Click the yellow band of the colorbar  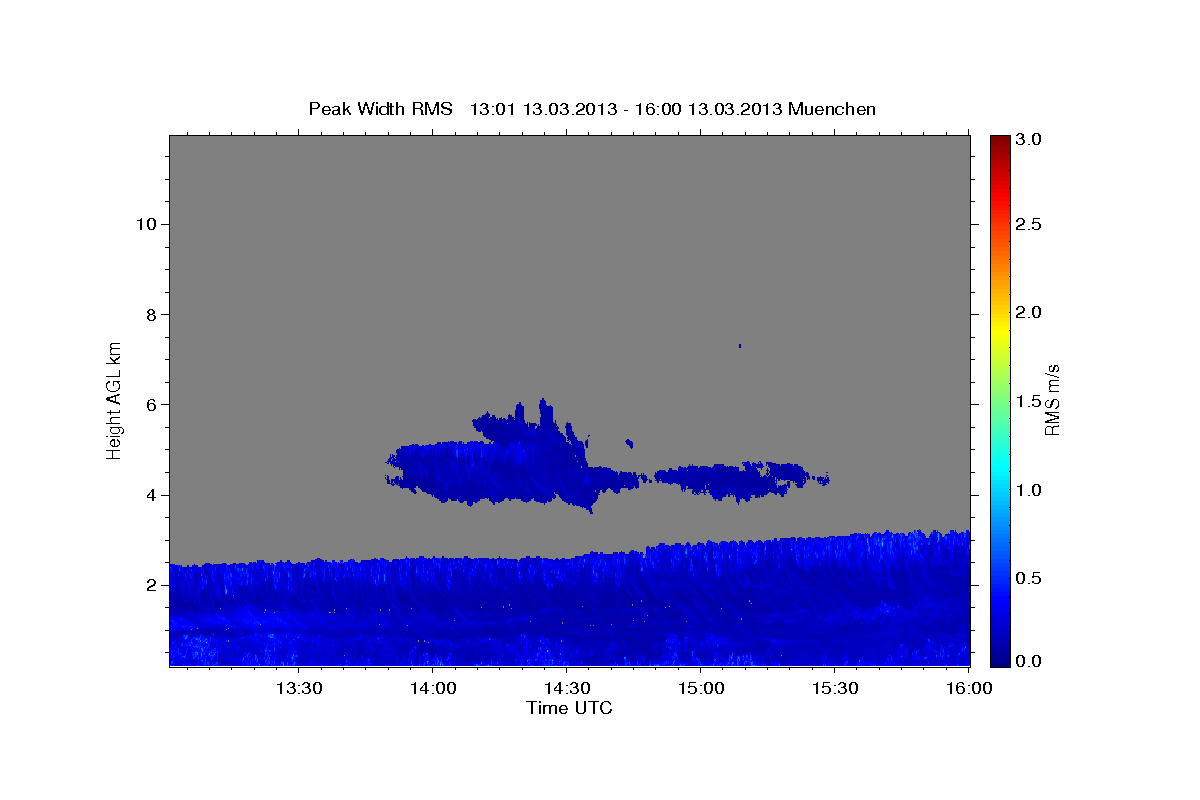1000,330
